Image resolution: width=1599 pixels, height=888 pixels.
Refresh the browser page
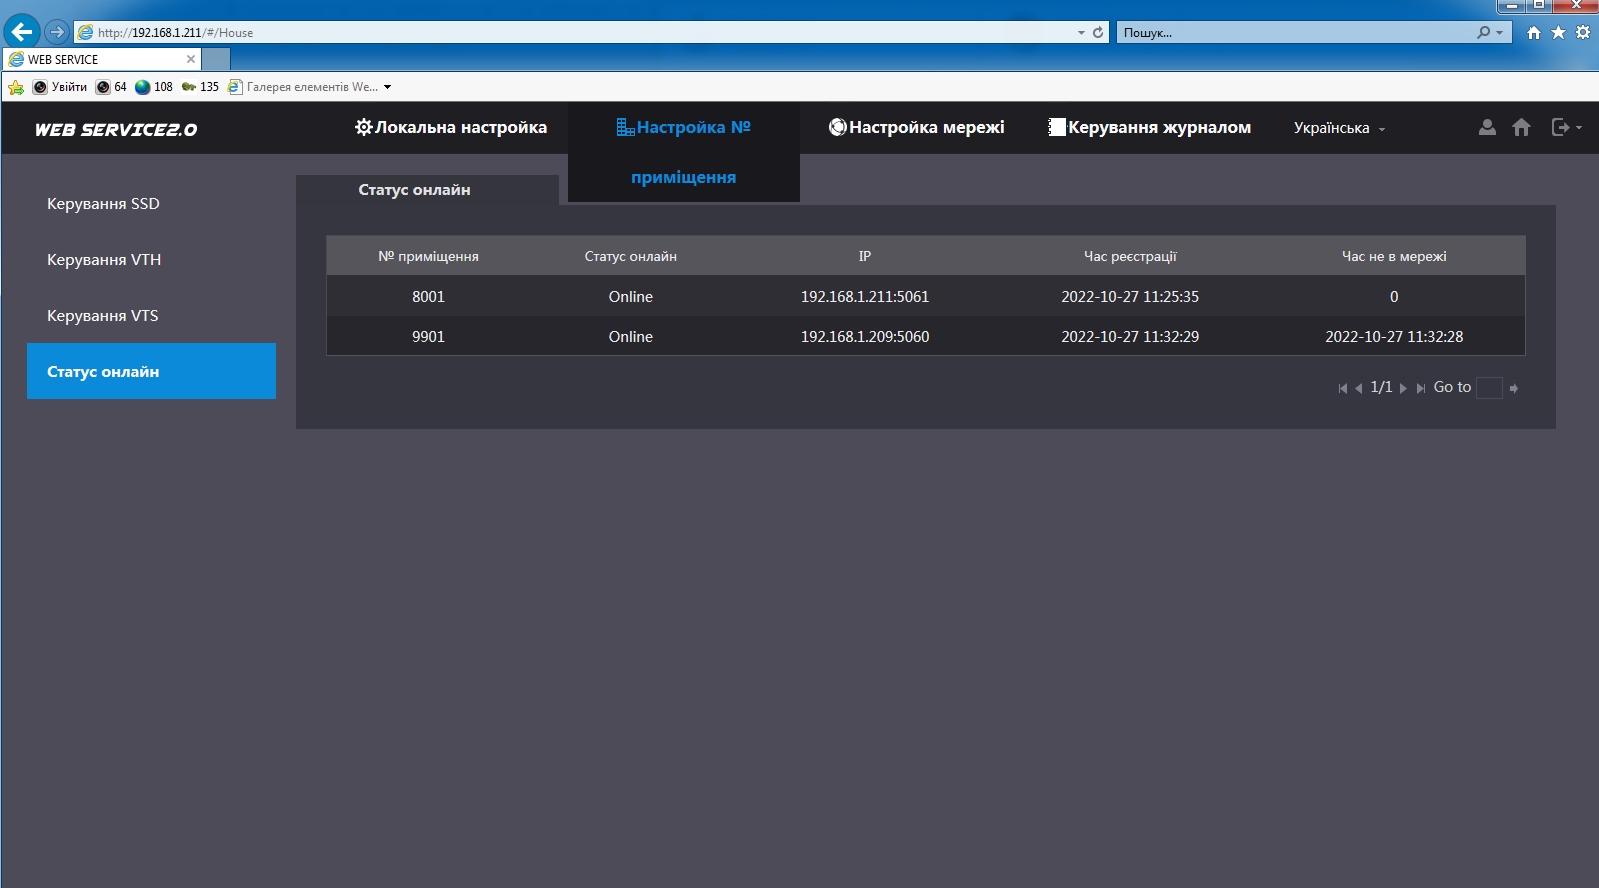pyautogui.click(x=1098, y=32)
